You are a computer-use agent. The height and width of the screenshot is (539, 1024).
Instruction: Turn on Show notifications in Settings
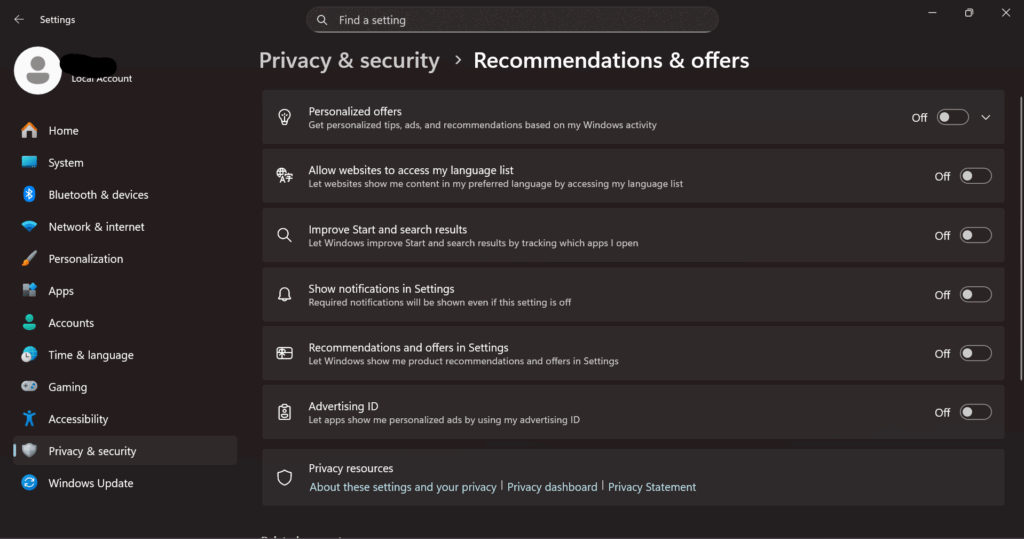[x=975, y=294]
